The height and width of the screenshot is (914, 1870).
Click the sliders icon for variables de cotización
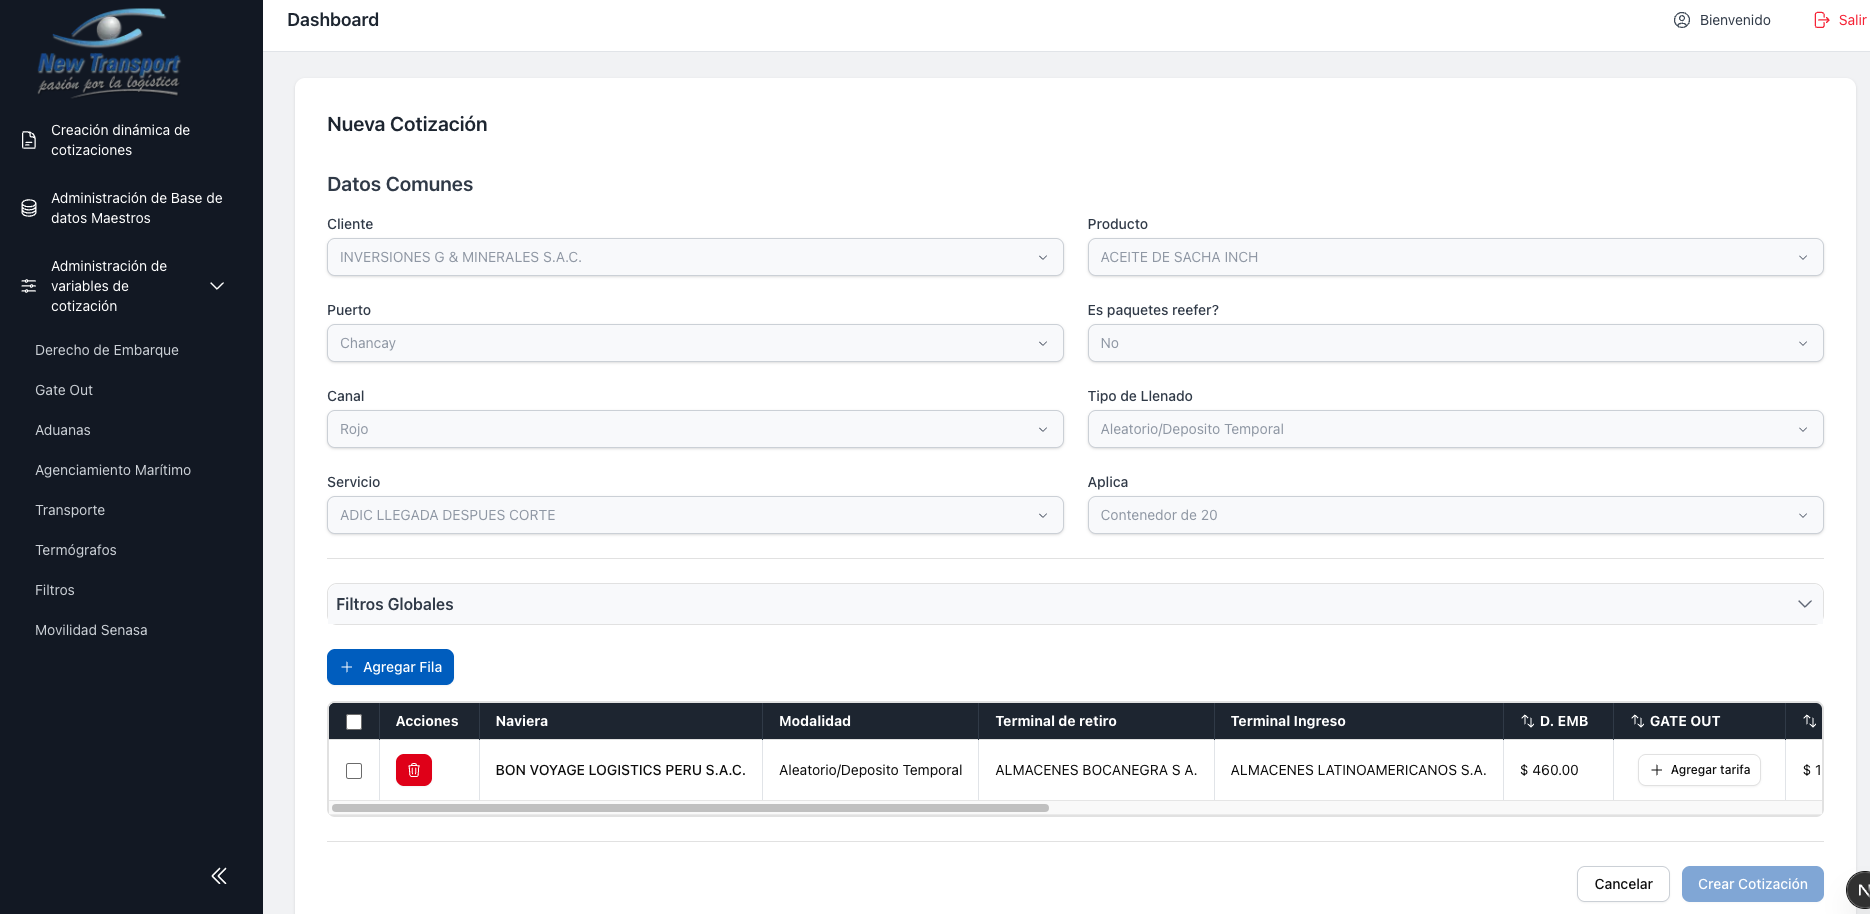[x=29, y=286]
